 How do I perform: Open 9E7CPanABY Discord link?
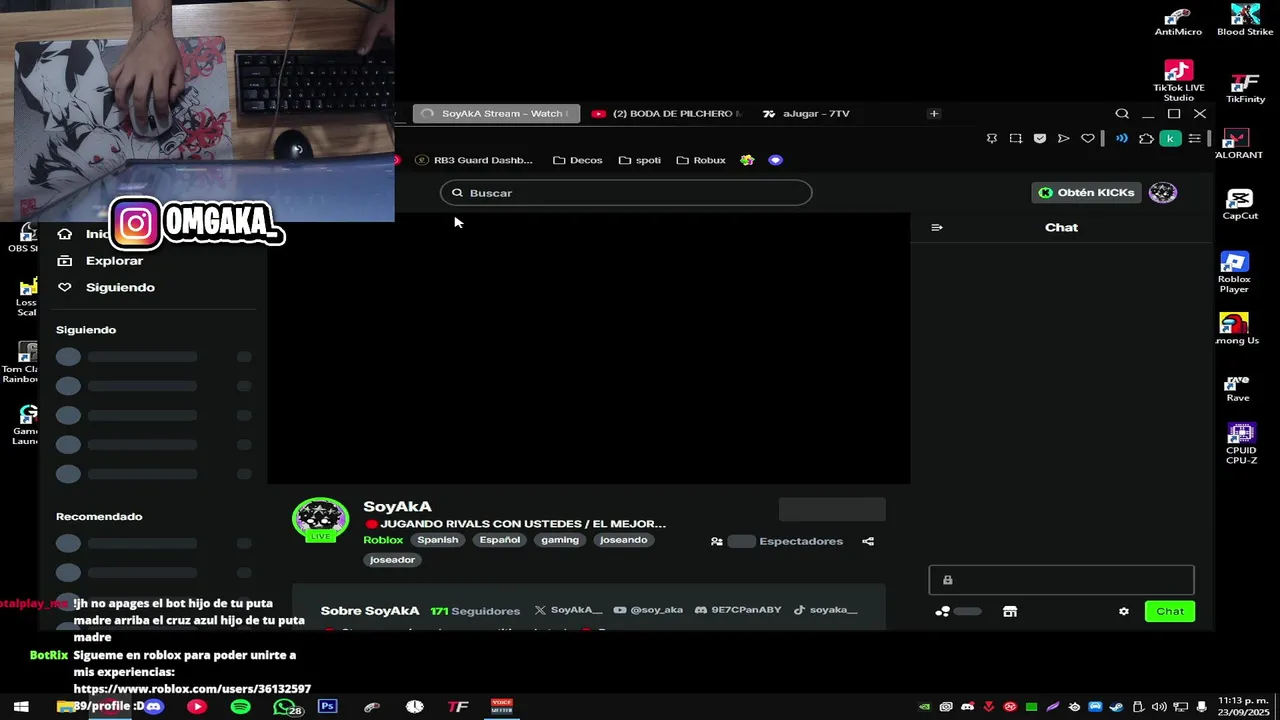(x=738, y=610)
